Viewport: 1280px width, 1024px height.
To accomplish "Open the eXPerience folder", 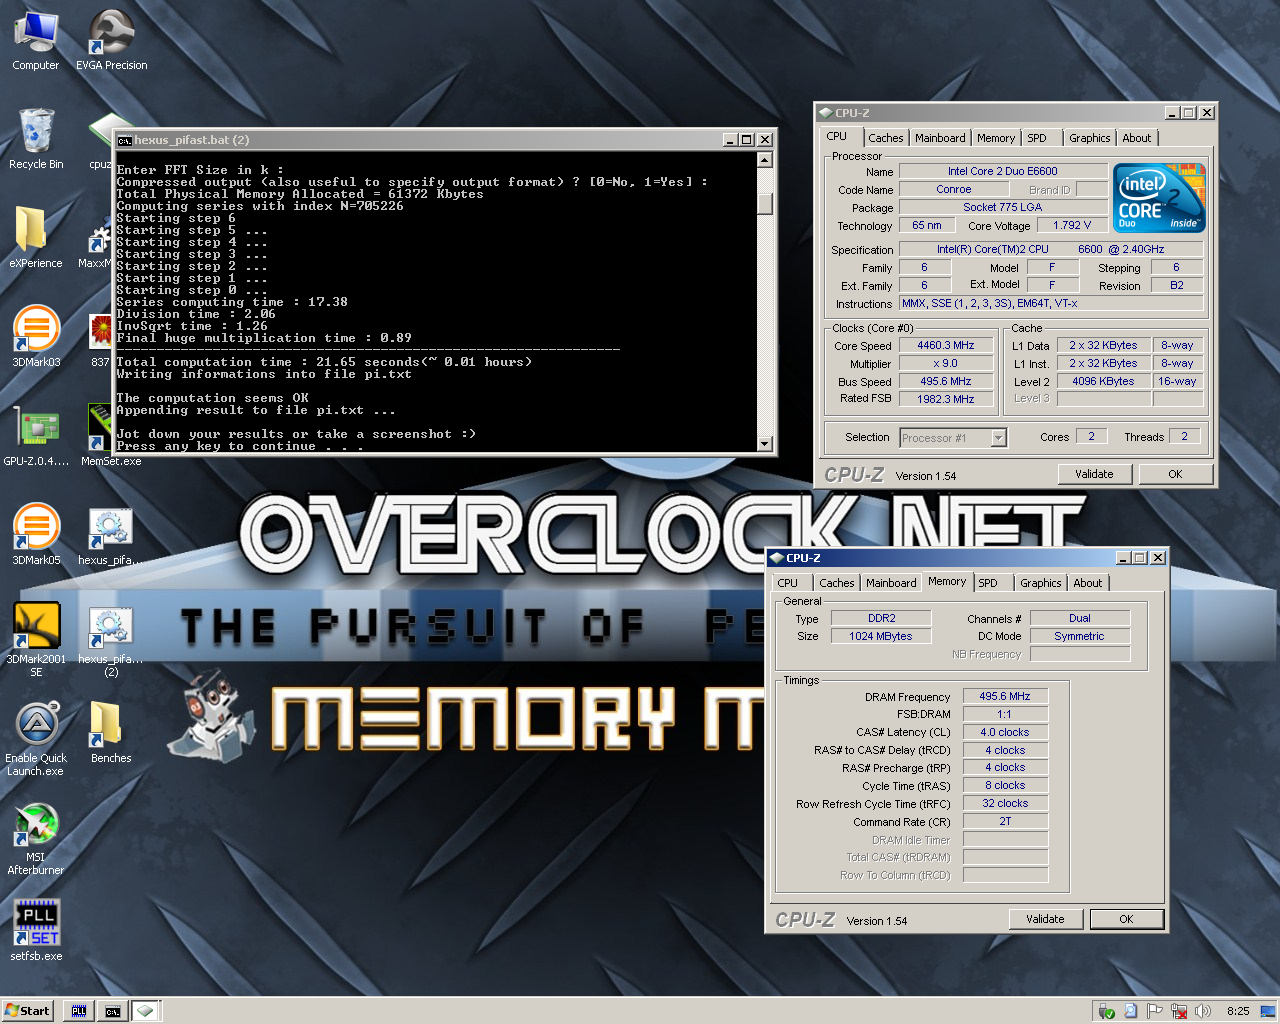I will point(36,237).
